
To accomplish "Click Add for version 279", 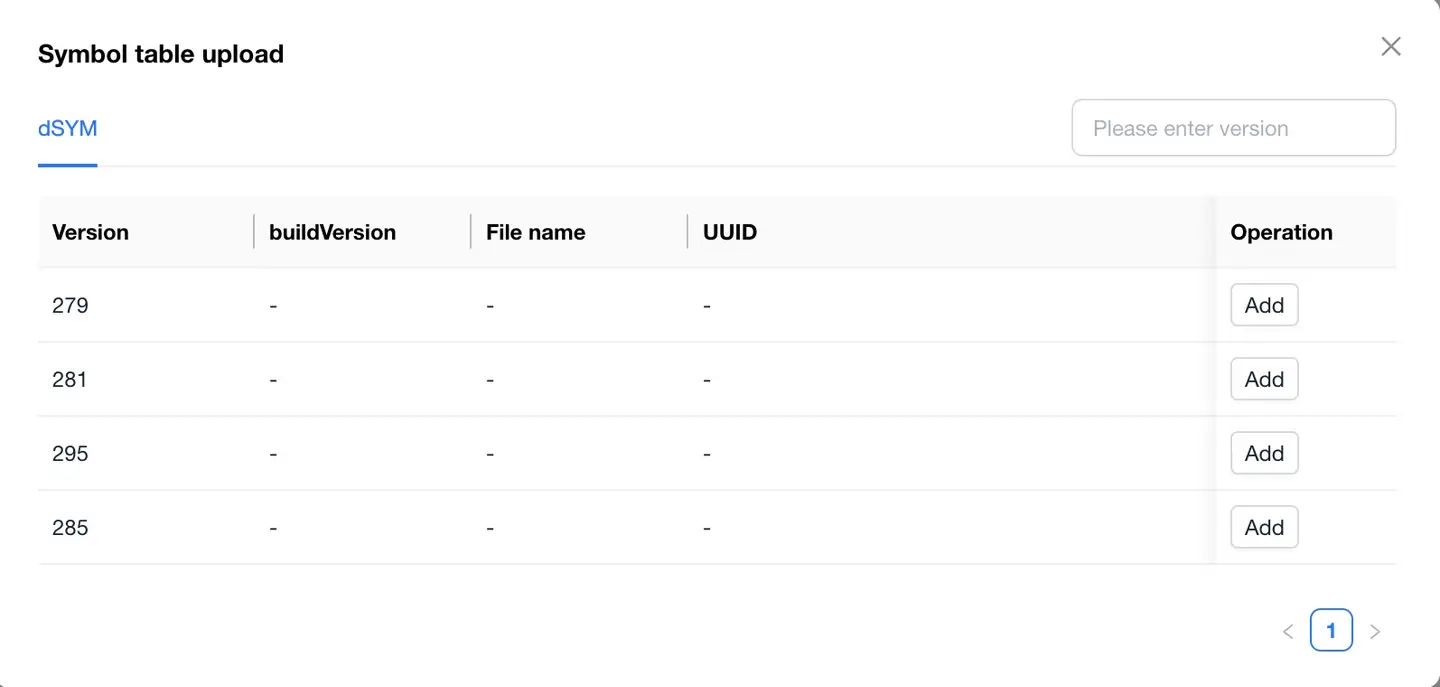I will [x=1264, y=306].
